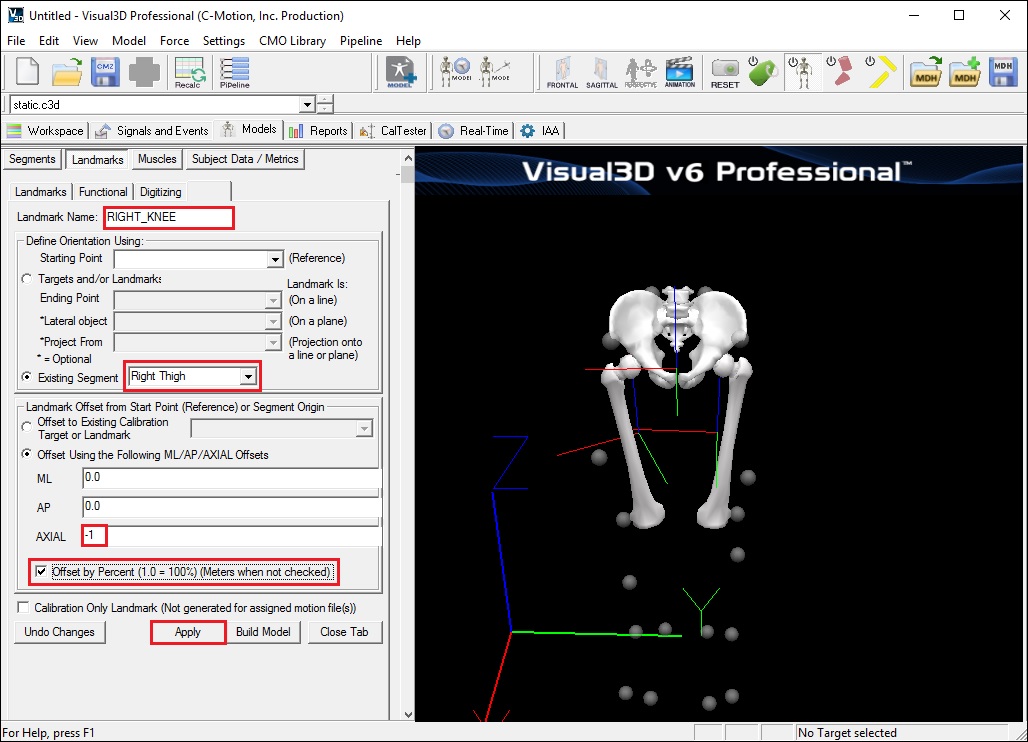Open the Model menu
The image size is (1028, 742).
(129, 41)
